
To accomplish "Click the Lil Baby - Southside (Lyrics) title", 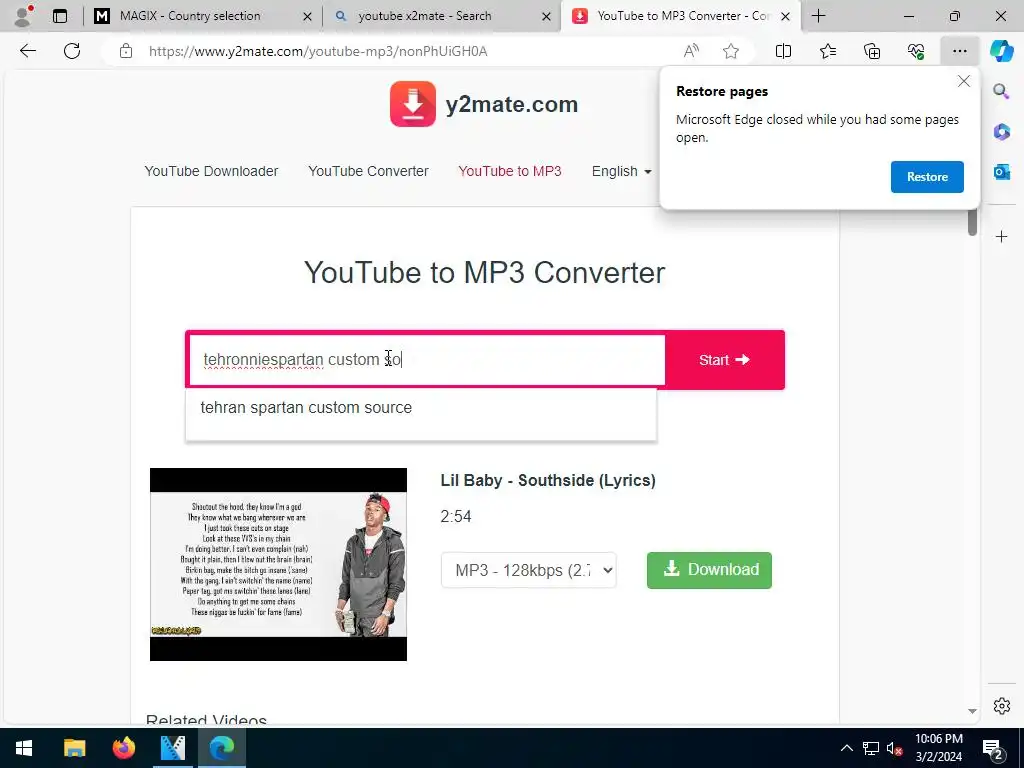I will [548, 481].
